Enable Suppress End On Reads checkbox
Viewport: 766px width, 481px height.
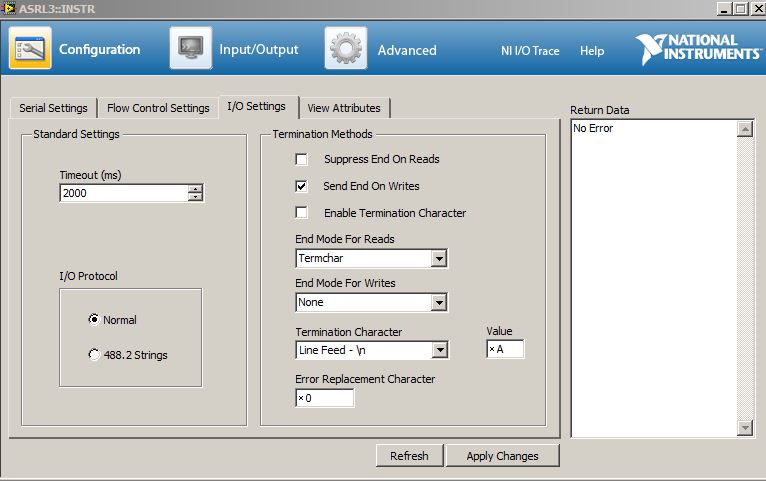point(301,159)
